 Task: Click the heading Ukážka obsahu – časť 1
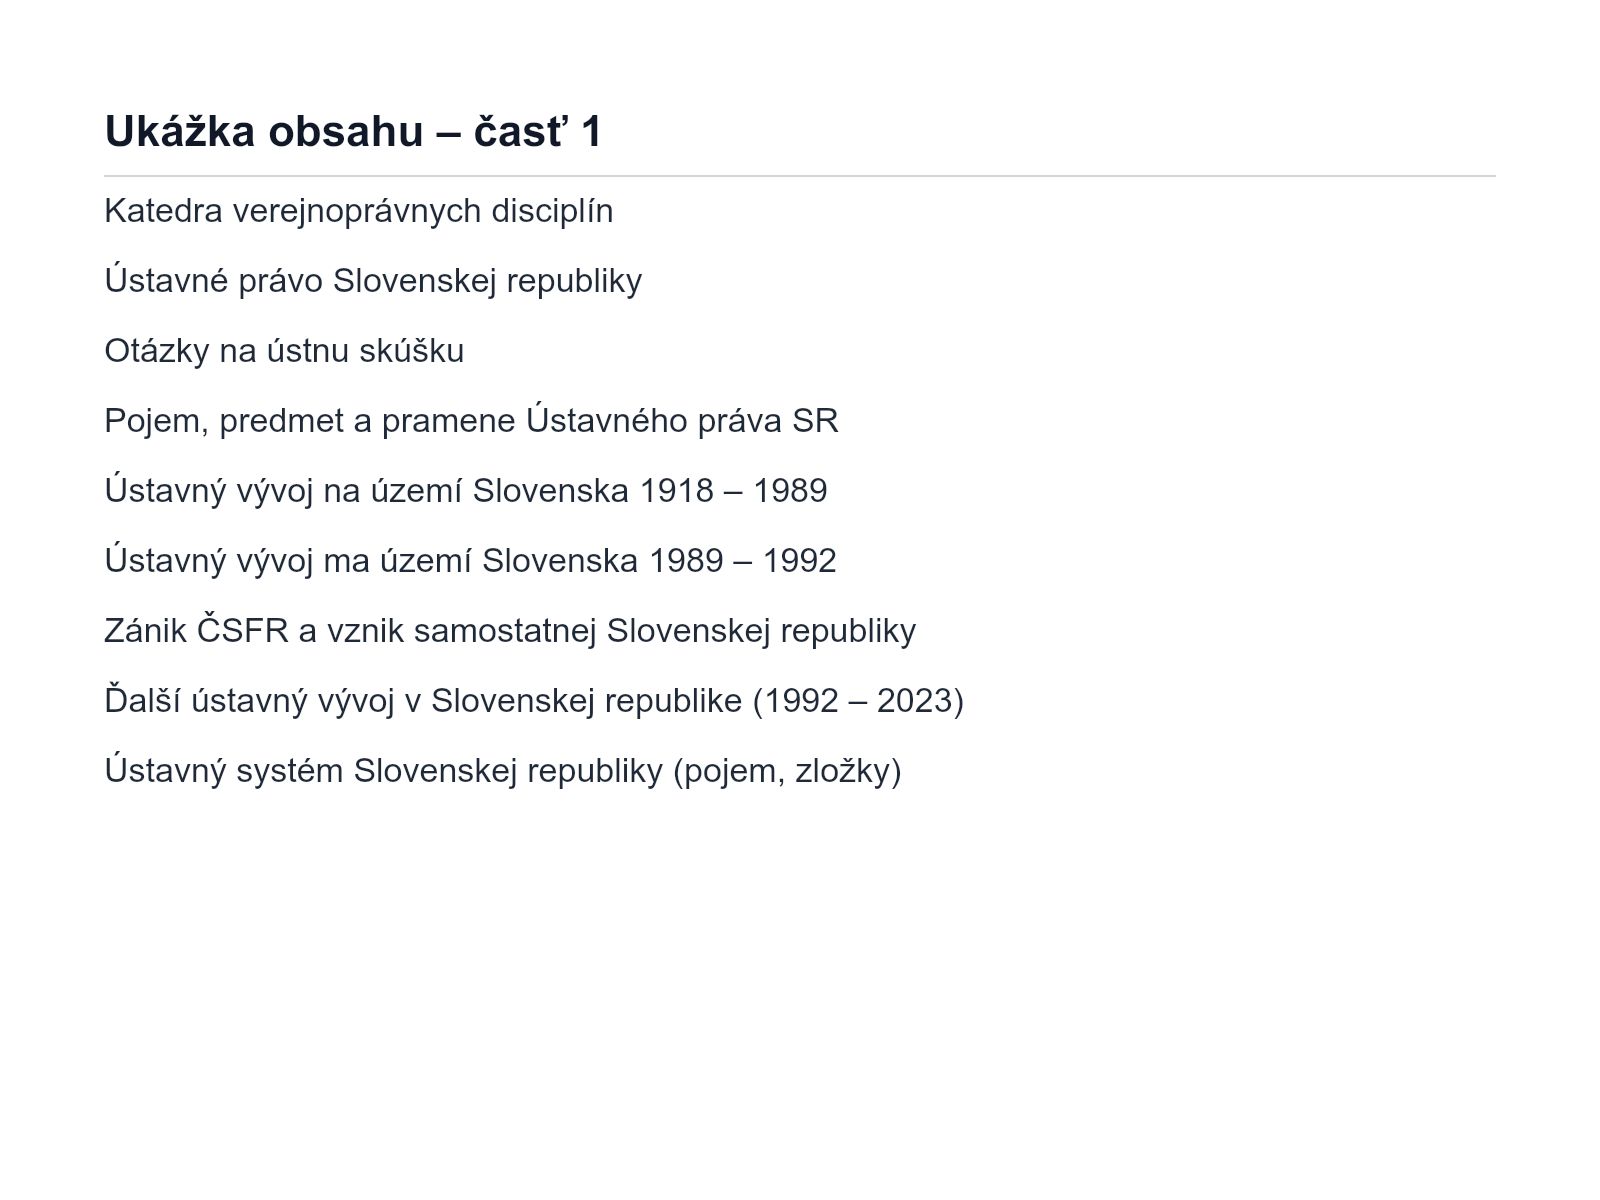pyautogui.click(x=353, y=132)
